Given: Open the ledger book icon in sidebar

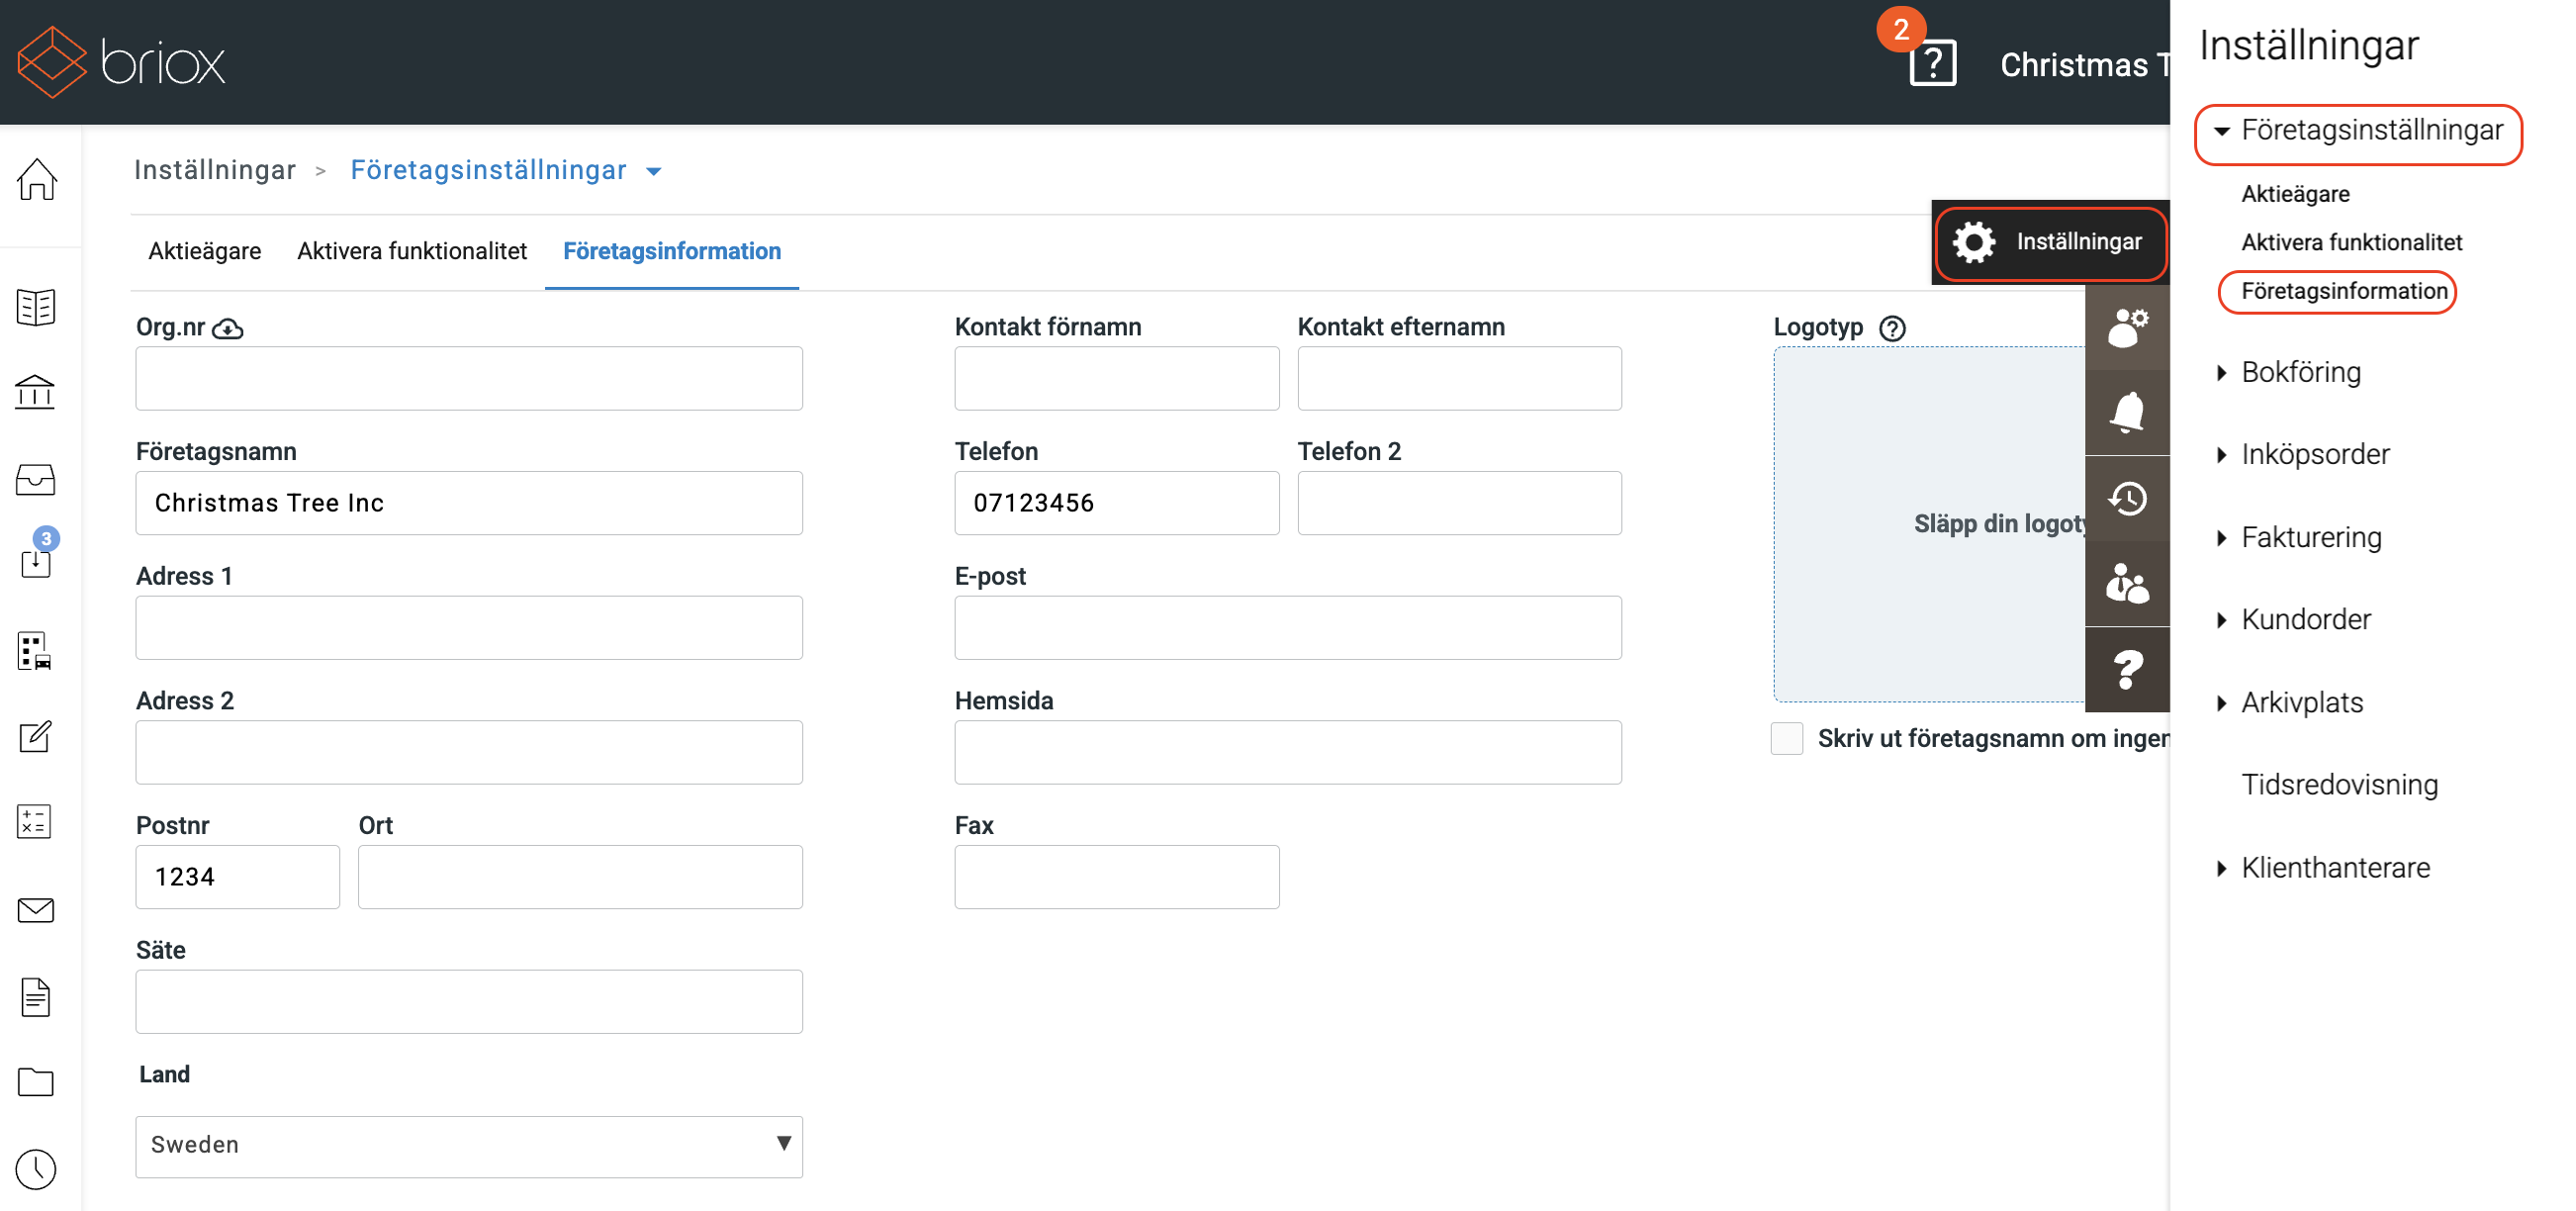Looking at the screenshot, I should click(x=36, y=307).
